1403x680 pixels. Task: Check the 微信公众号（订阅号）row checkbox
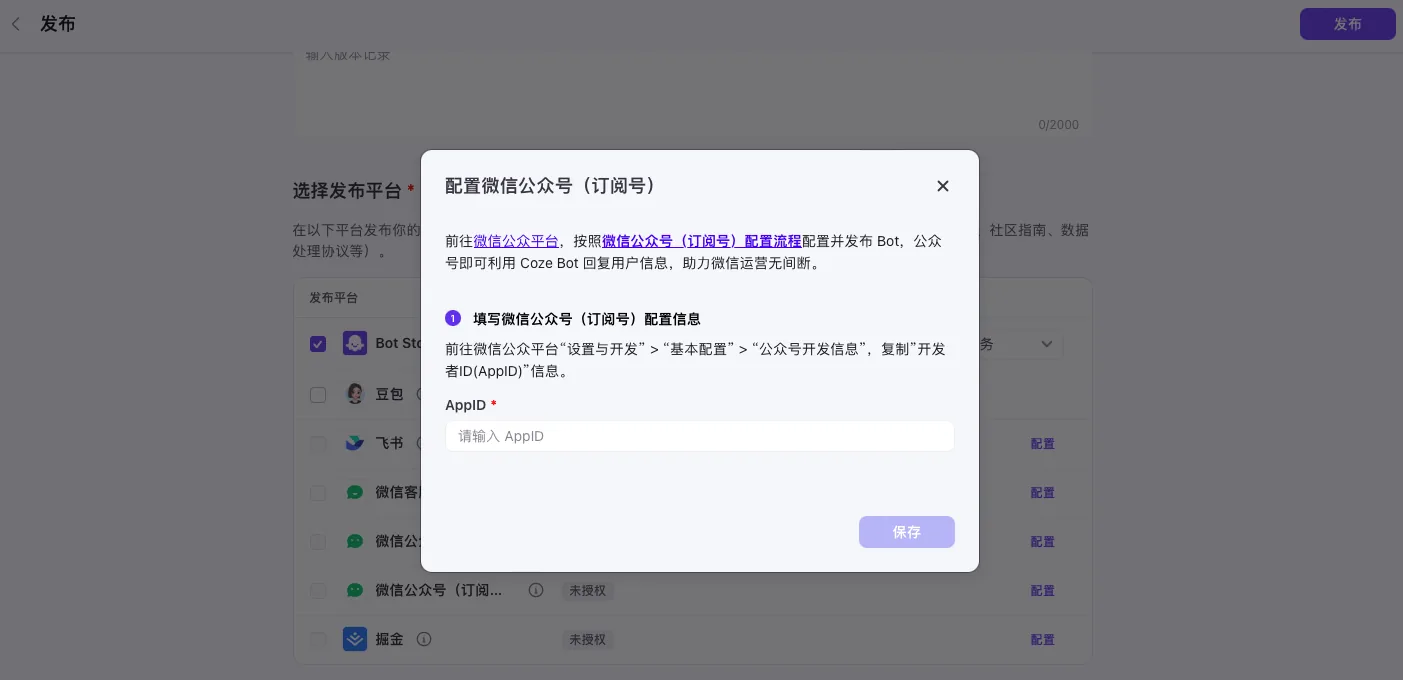click(x=318, y=591)
